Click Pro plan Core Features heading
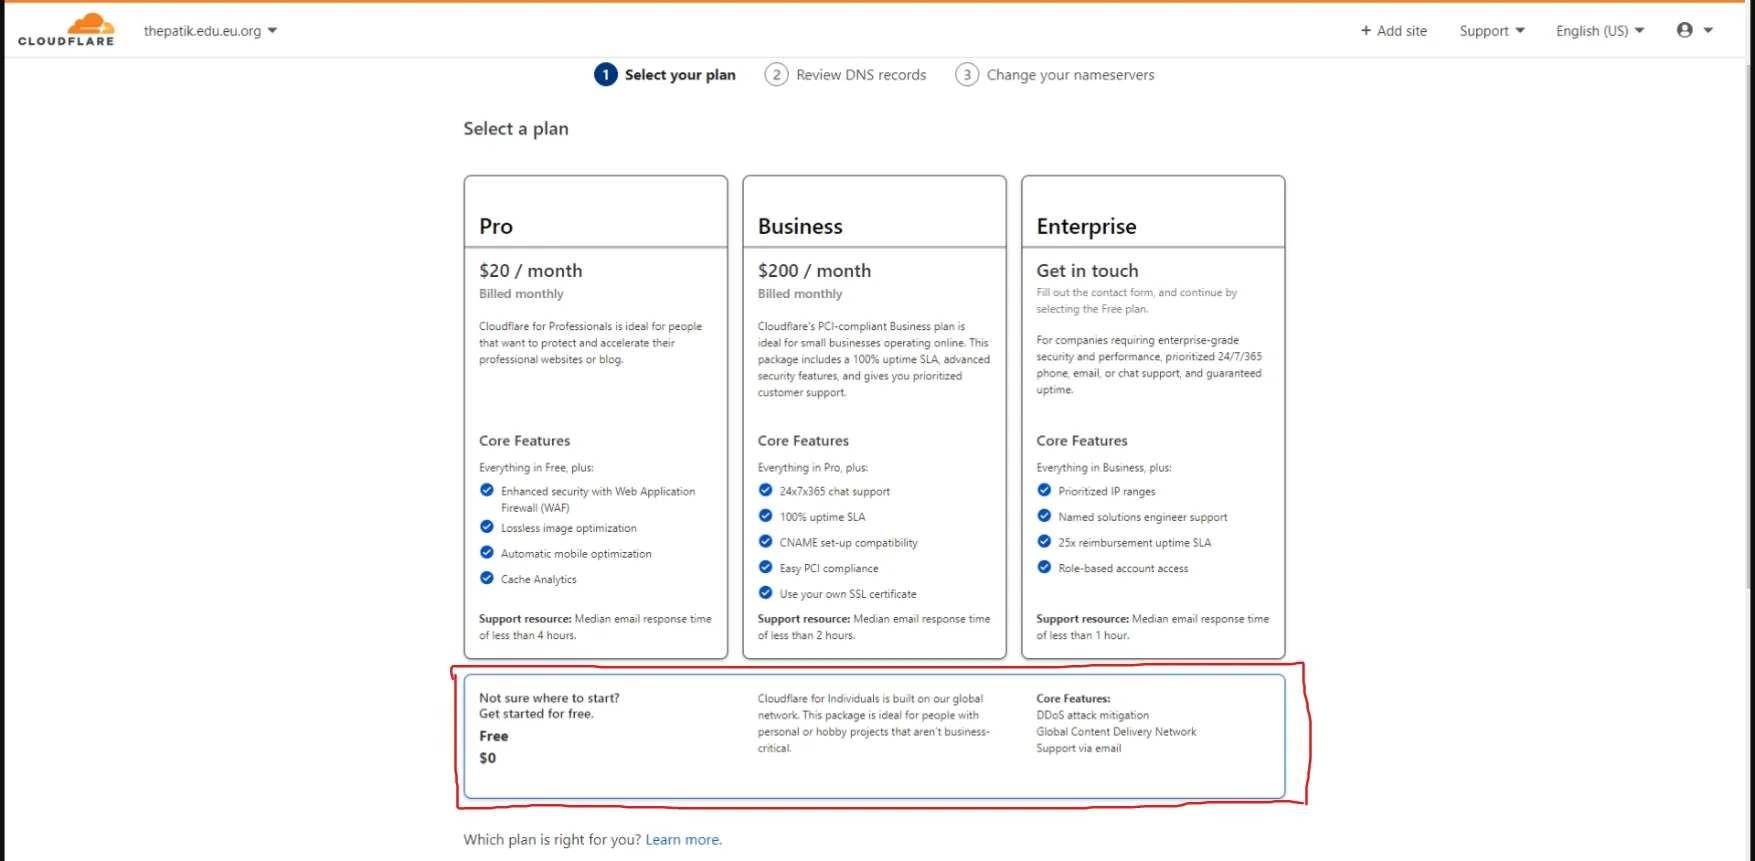 524,441
